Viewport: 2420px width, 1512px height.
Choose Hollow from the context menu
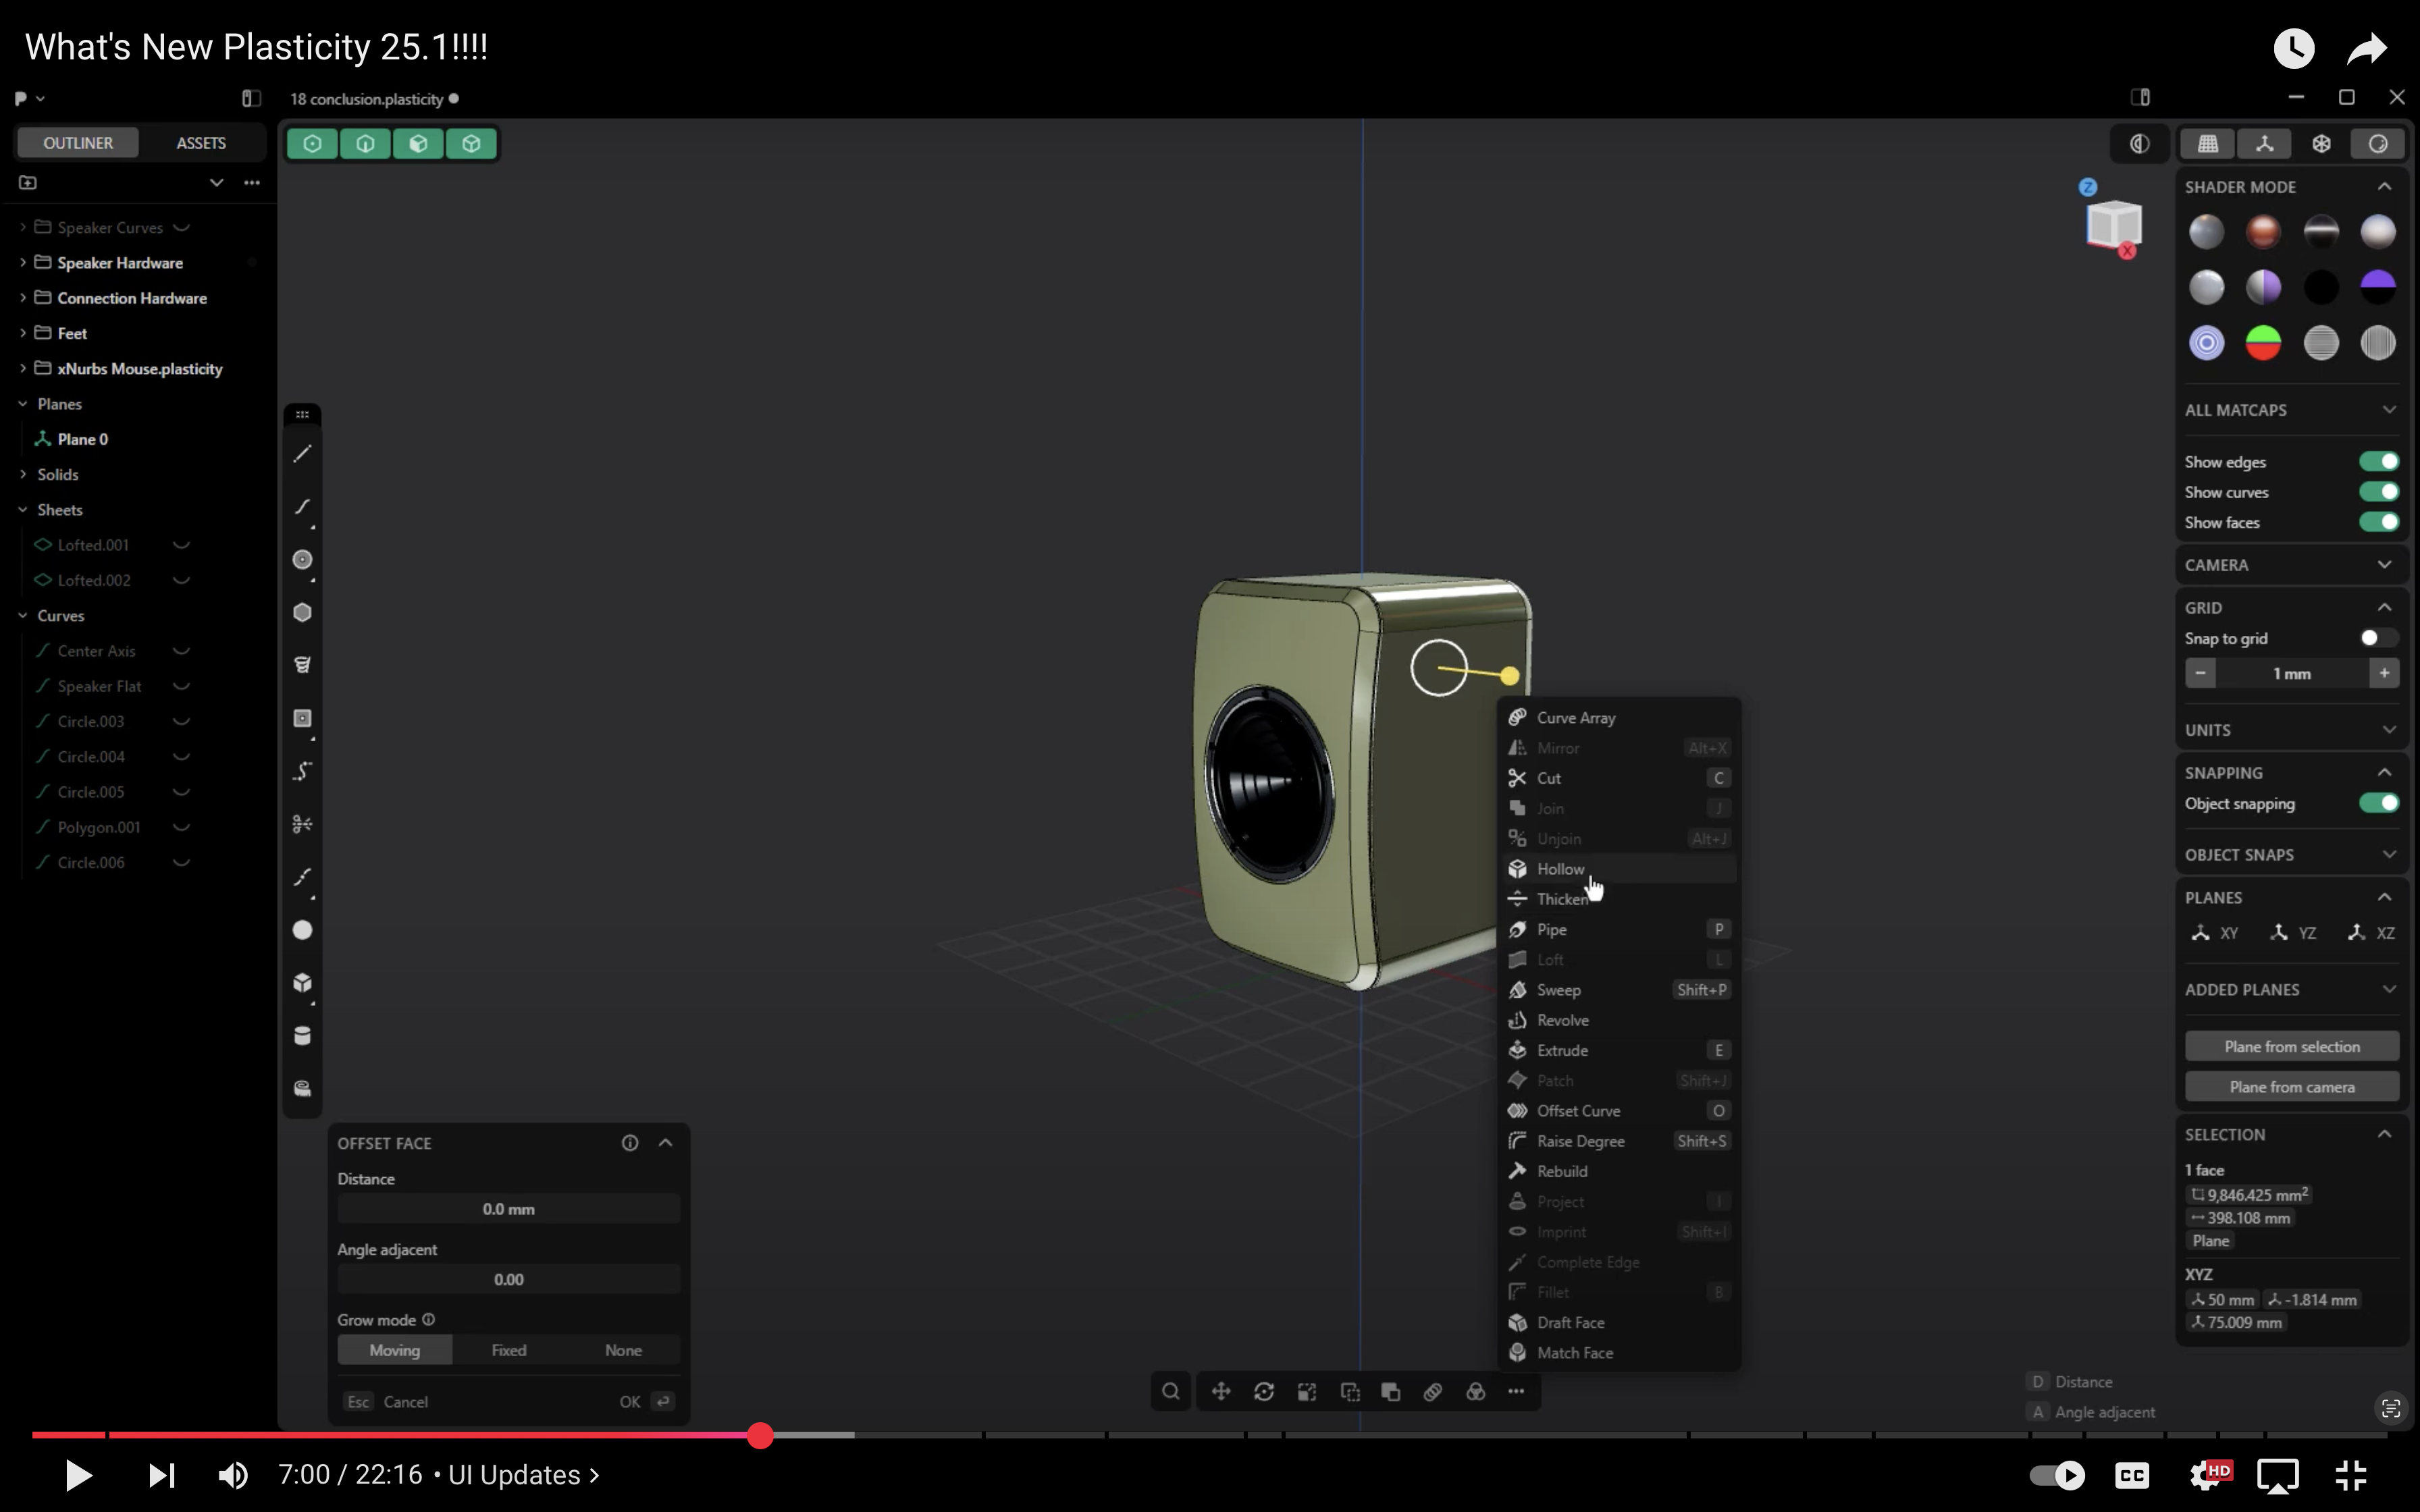[1560, 869]
